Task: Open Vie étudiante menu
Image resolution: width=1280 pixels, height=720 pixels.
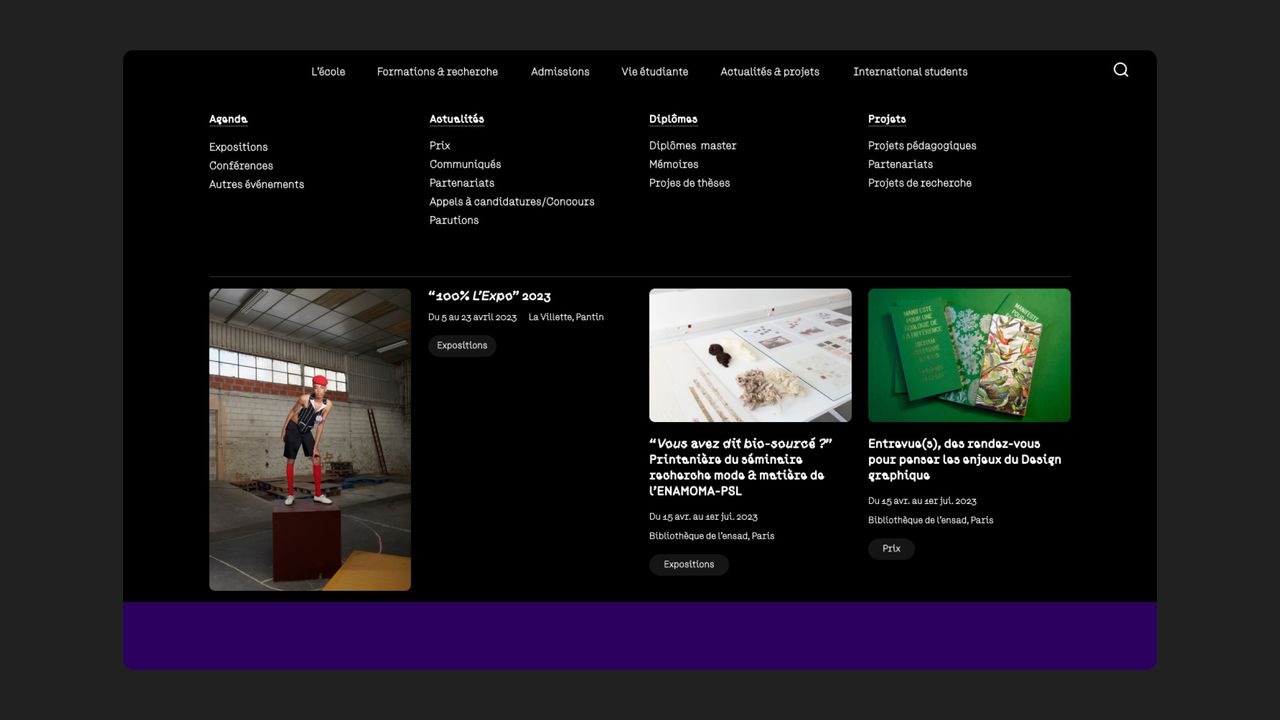Action: 654,72
